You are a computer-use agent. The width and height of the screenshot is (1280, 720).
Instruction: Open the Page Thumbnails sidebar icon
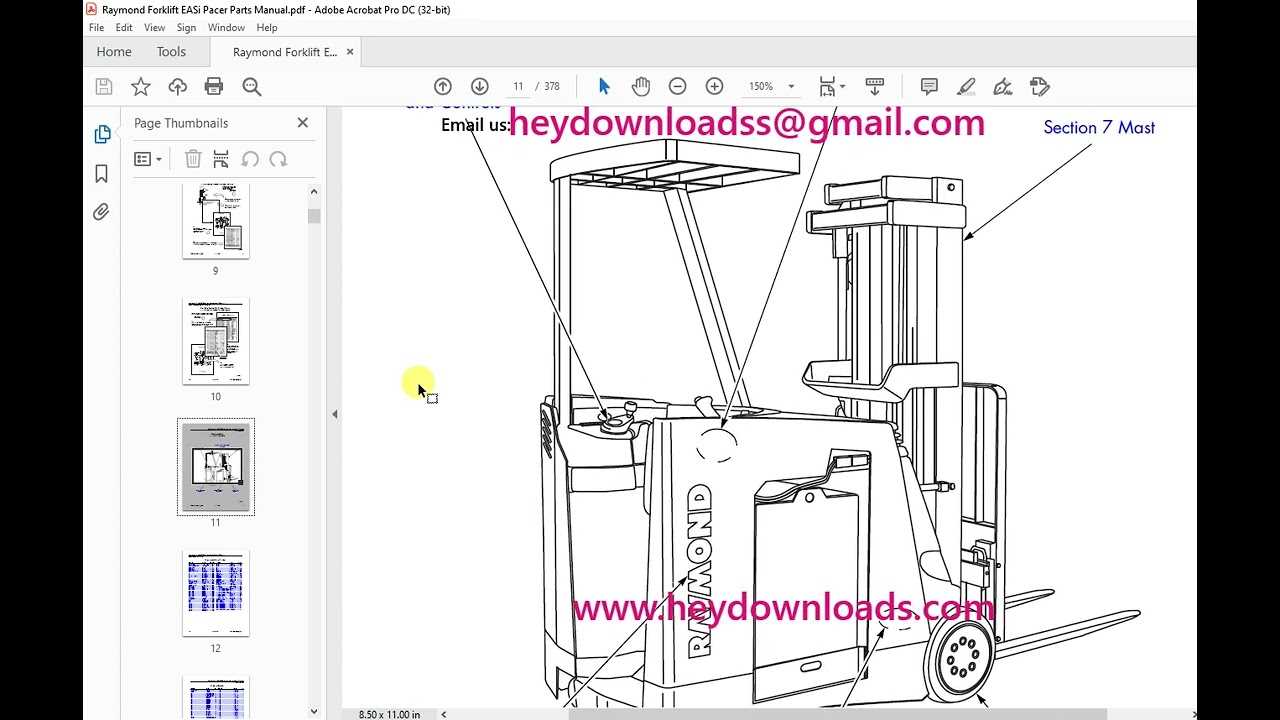[102, 134]
